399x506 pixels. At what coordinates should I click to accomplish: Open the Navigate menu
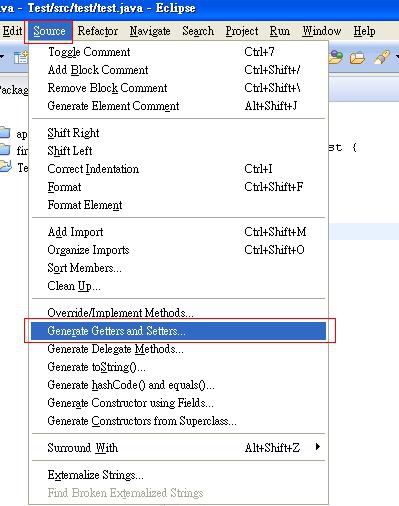coord(150,31)
